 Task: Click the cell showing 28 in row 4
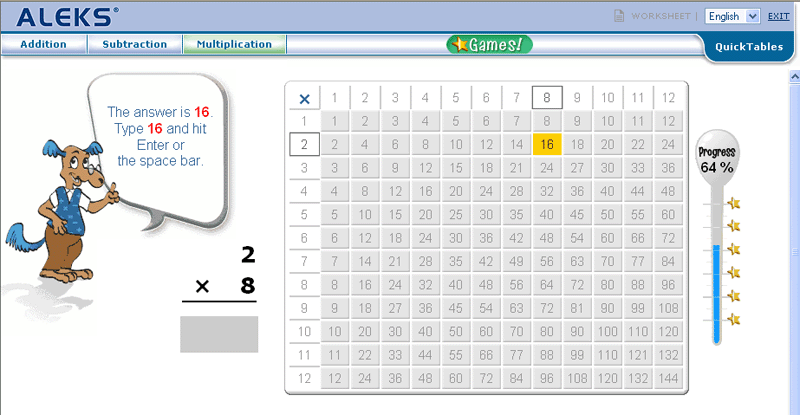(516, 191)
